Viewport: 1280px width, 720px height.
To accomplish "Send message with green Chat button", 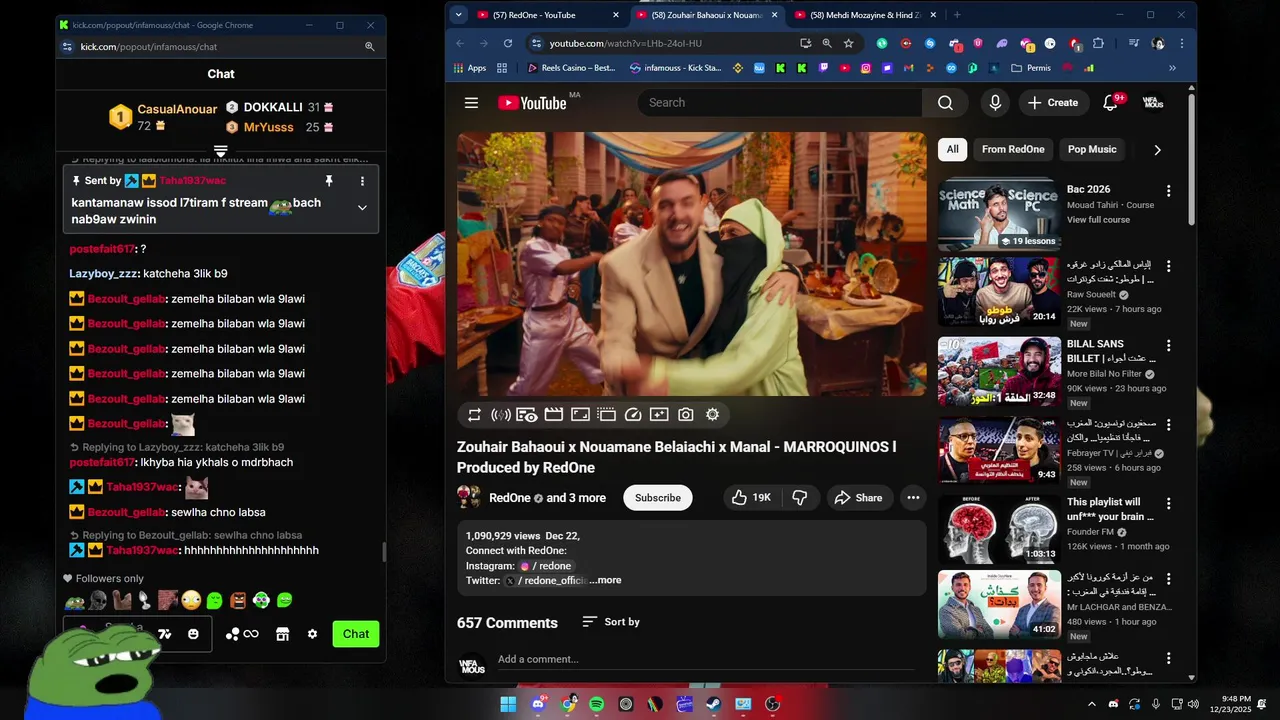I will coord(356,634).
